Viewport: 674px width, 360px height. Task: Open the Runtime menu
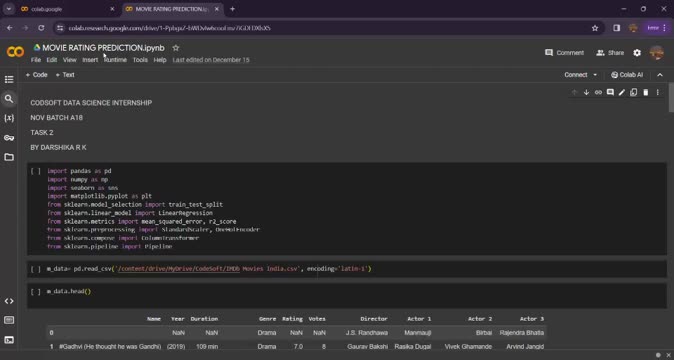point(115,60)
